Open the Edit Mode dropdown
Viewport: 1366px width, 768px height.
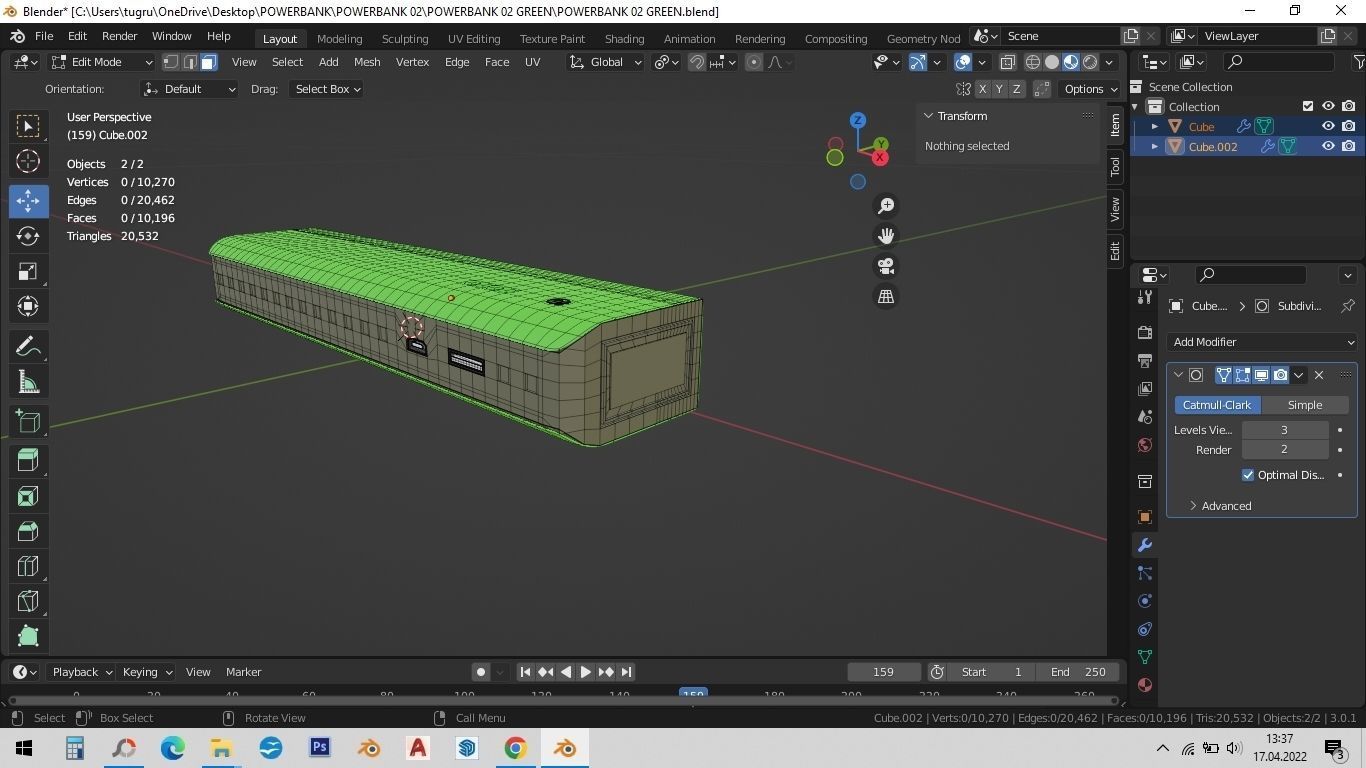tap(101, 62)
